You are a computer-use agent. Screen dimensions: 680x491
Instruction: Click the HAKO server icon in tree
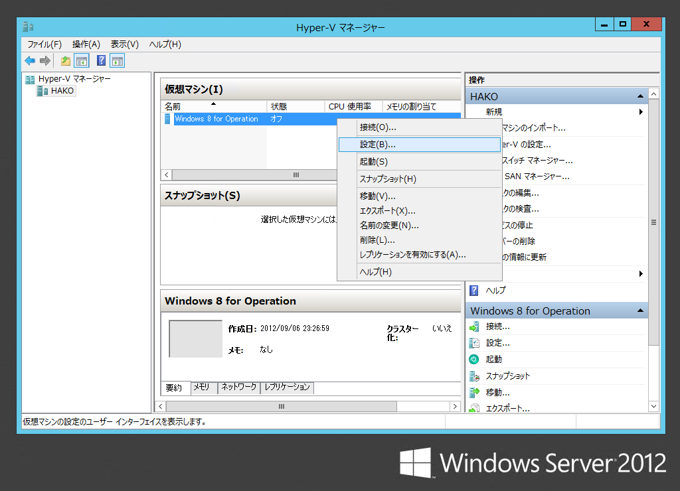(x=42, y=91)
